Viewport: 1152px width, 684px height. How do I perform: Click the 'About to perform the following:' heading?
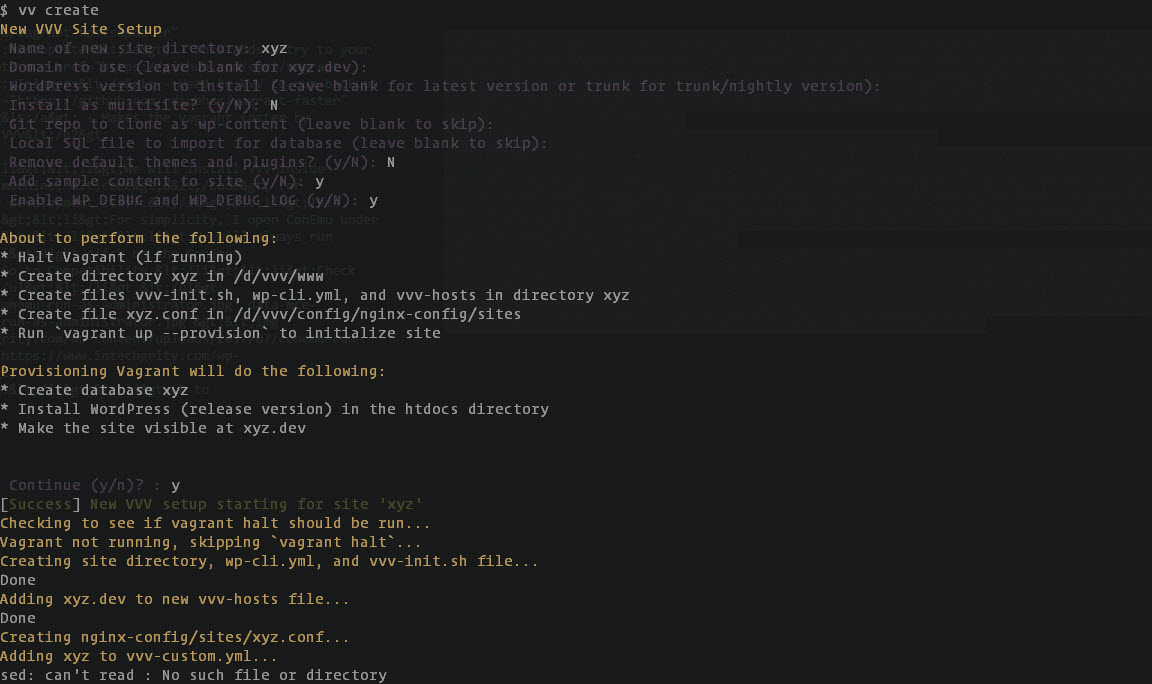[139, 238]
